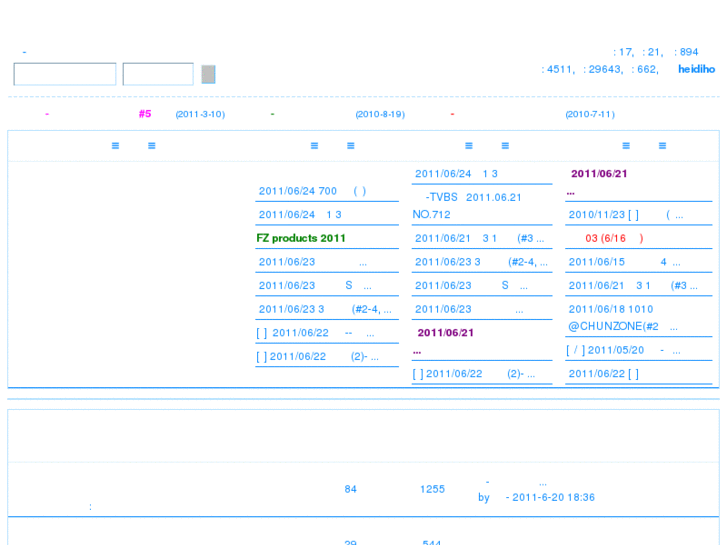The image size is (727, 545).
Task: Click right ≡ icon in first column header
Action: pos(152,146)
